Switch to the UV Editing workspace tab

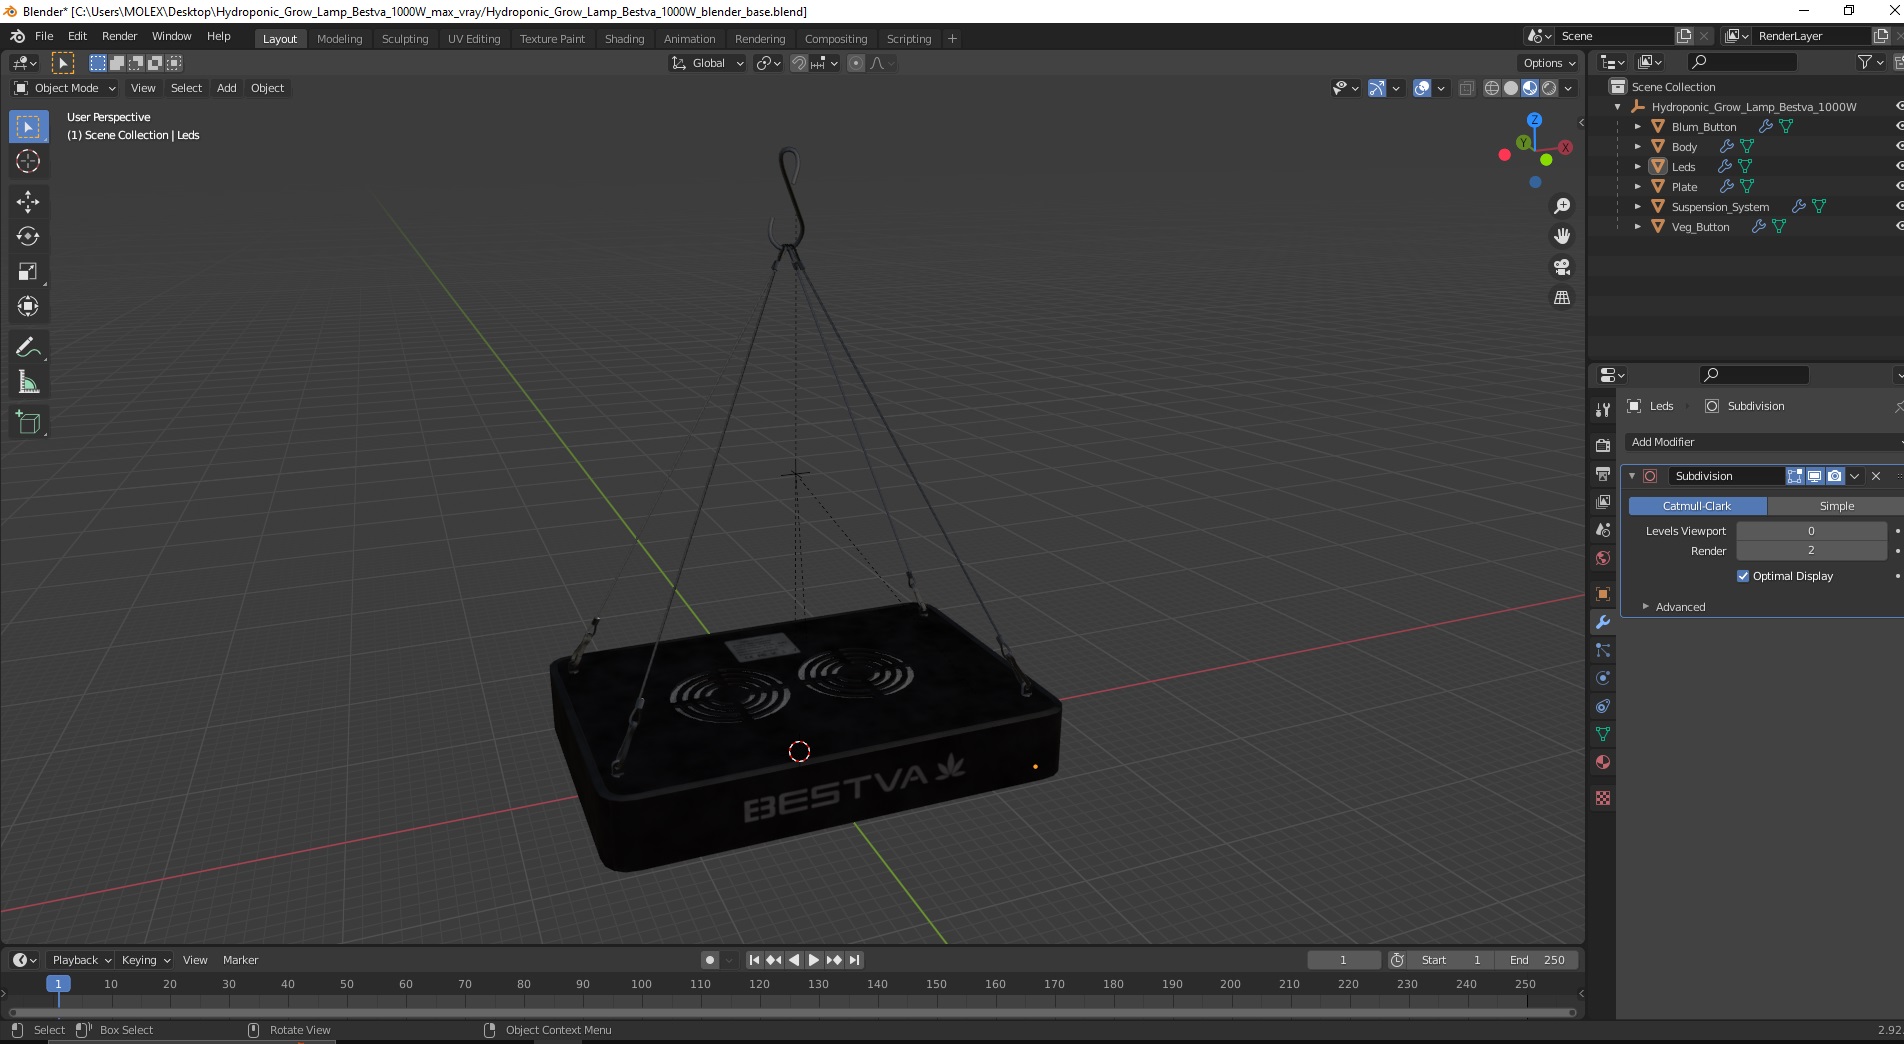474,39
